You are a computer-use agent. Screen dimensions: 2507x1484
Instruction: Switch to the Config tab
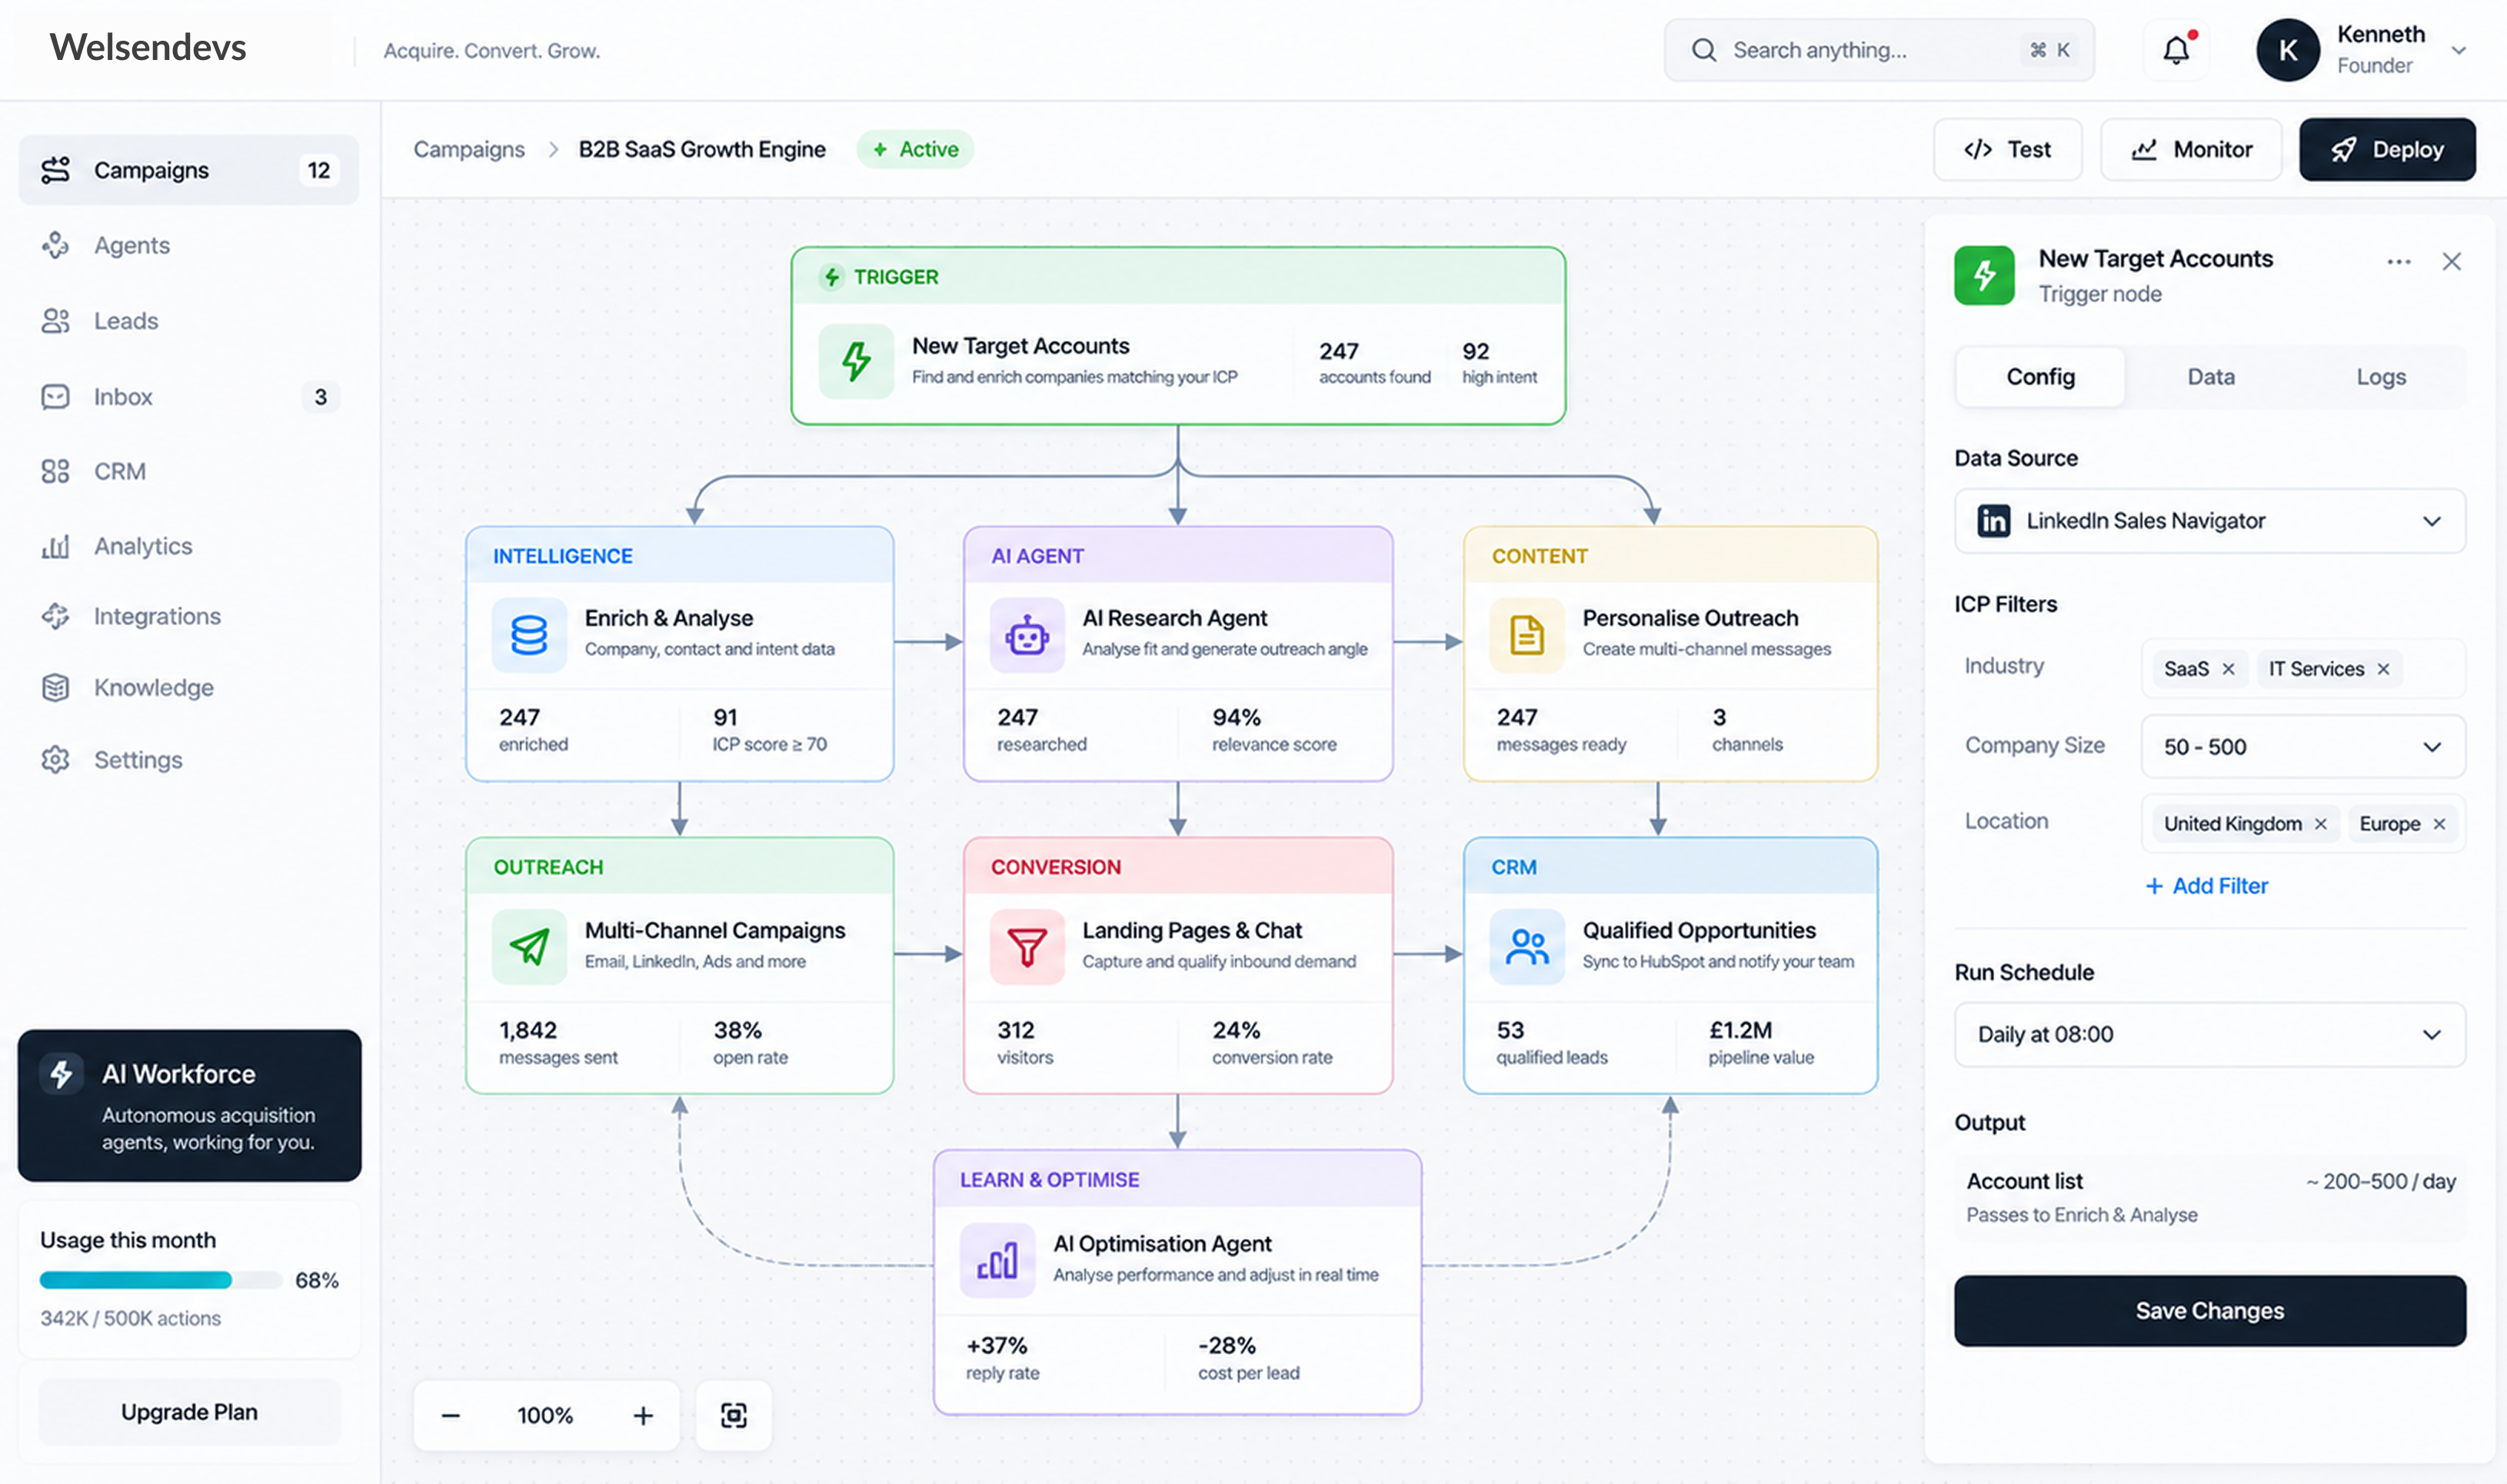click(x=2040, y=377)
